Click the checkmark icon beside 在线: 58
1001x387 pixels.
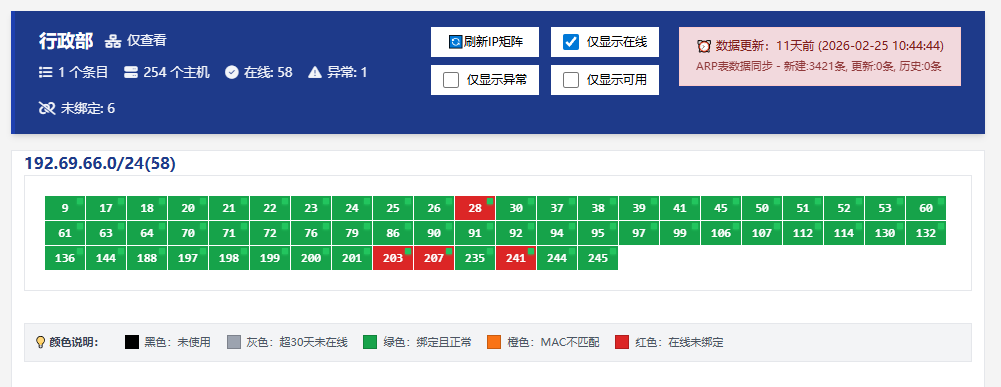[x=232, y=72]
